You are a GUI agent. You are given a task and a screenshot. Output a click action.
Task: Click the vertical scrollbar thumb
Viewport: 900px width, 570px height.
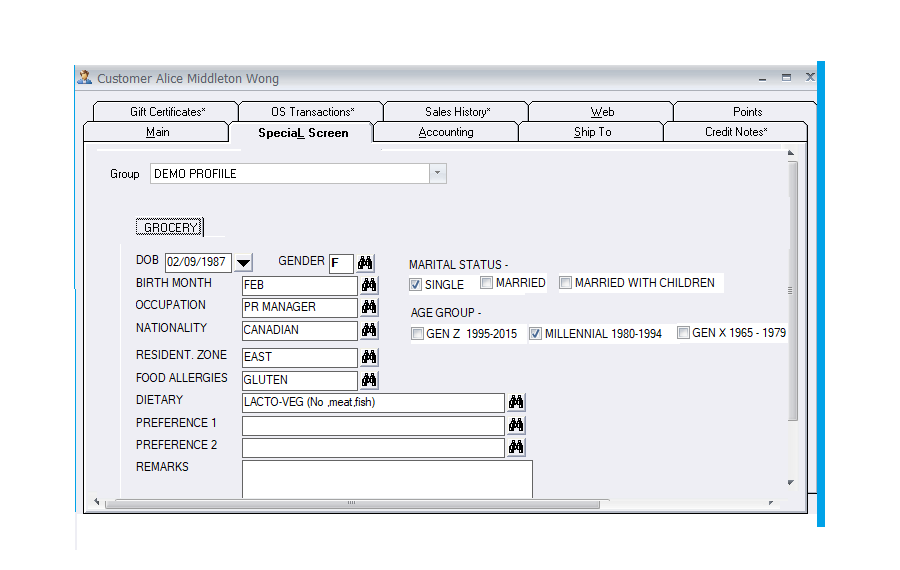[793, 291]
